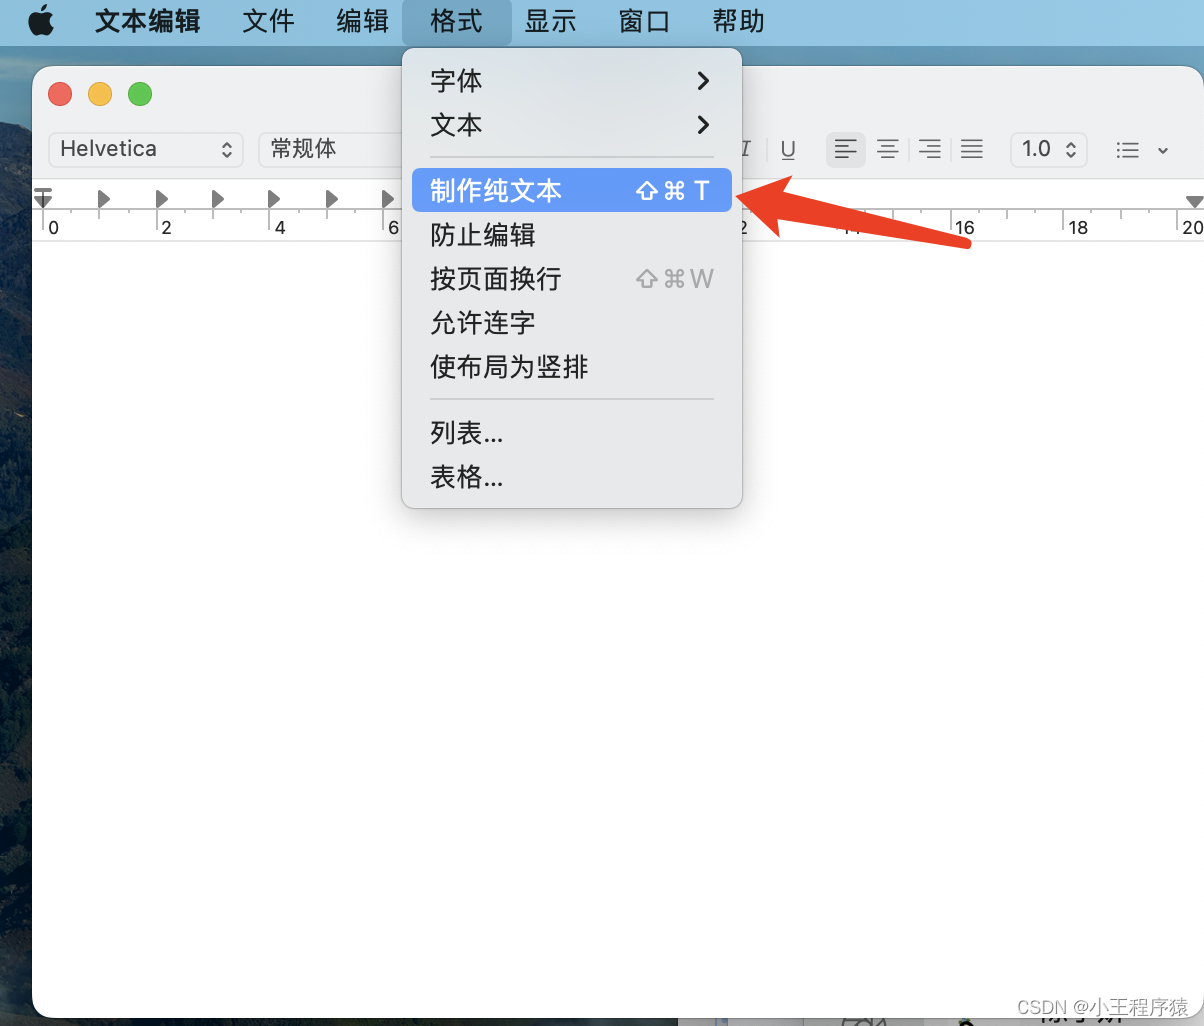This screenshot has width=1204, height=1026.
Task: Close the TextEdit window with red button
Action: click(x=60, y=94)
